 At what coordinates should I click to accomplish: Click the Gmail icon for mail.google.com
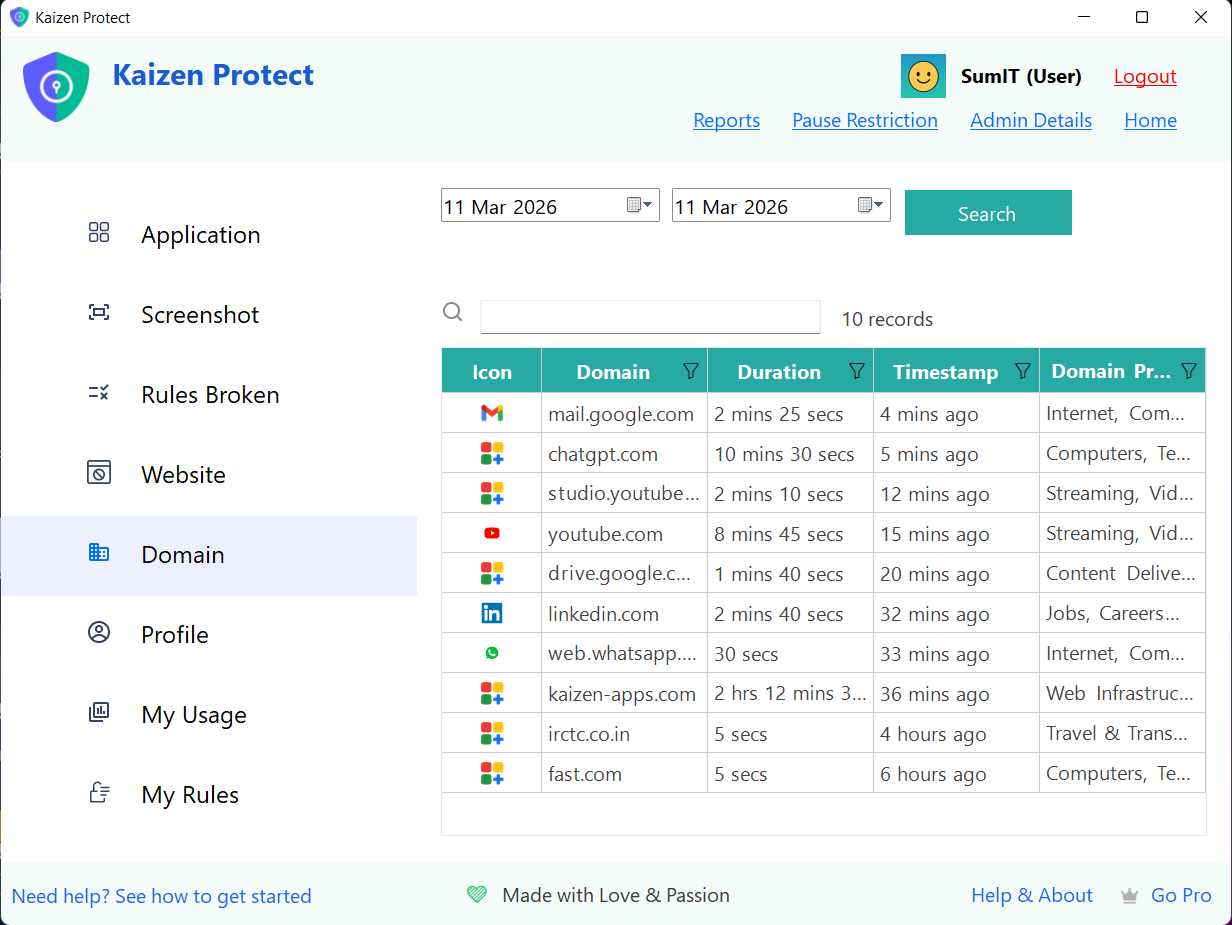491,412
